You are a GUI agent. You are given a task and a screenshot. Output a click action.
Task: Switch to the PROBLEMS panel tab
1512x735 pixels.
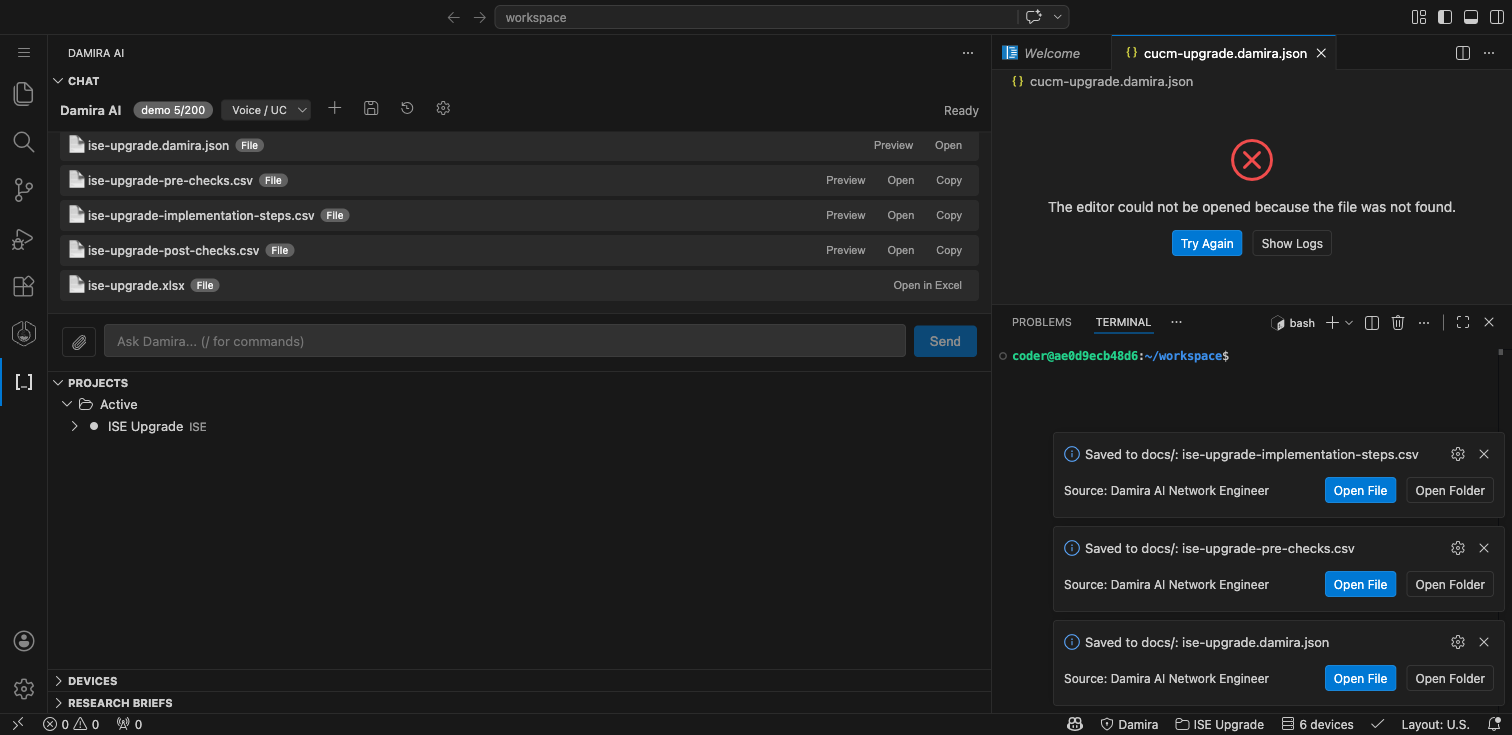point(1041,322)
